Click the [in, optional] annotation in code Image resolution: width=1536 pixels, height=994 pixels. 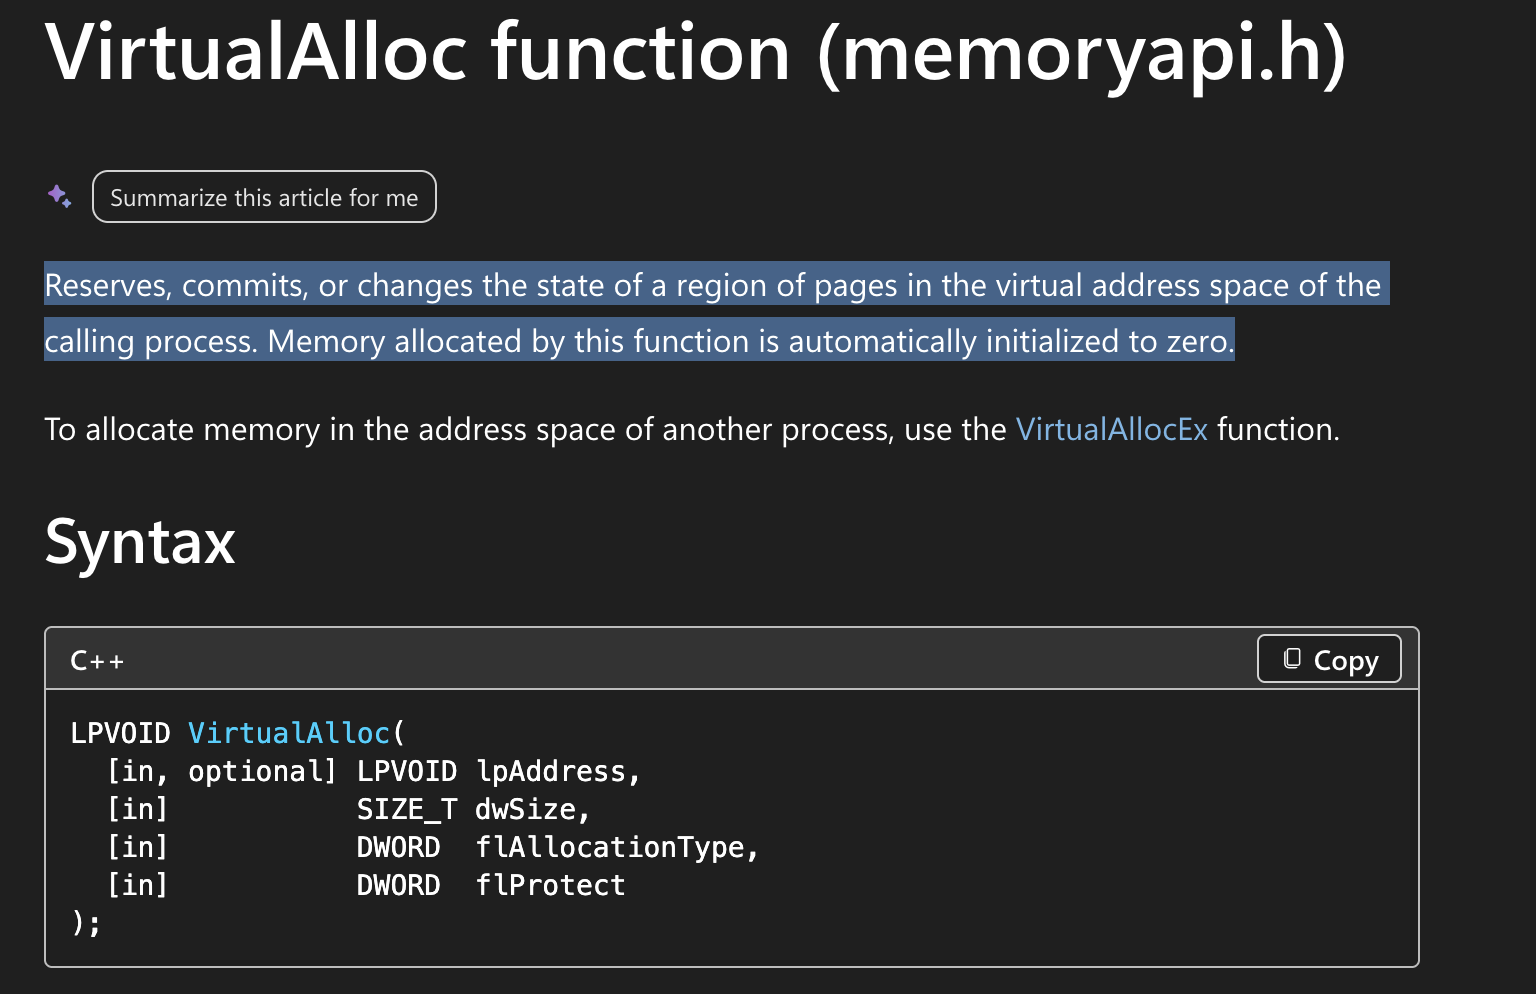point(222,771)
